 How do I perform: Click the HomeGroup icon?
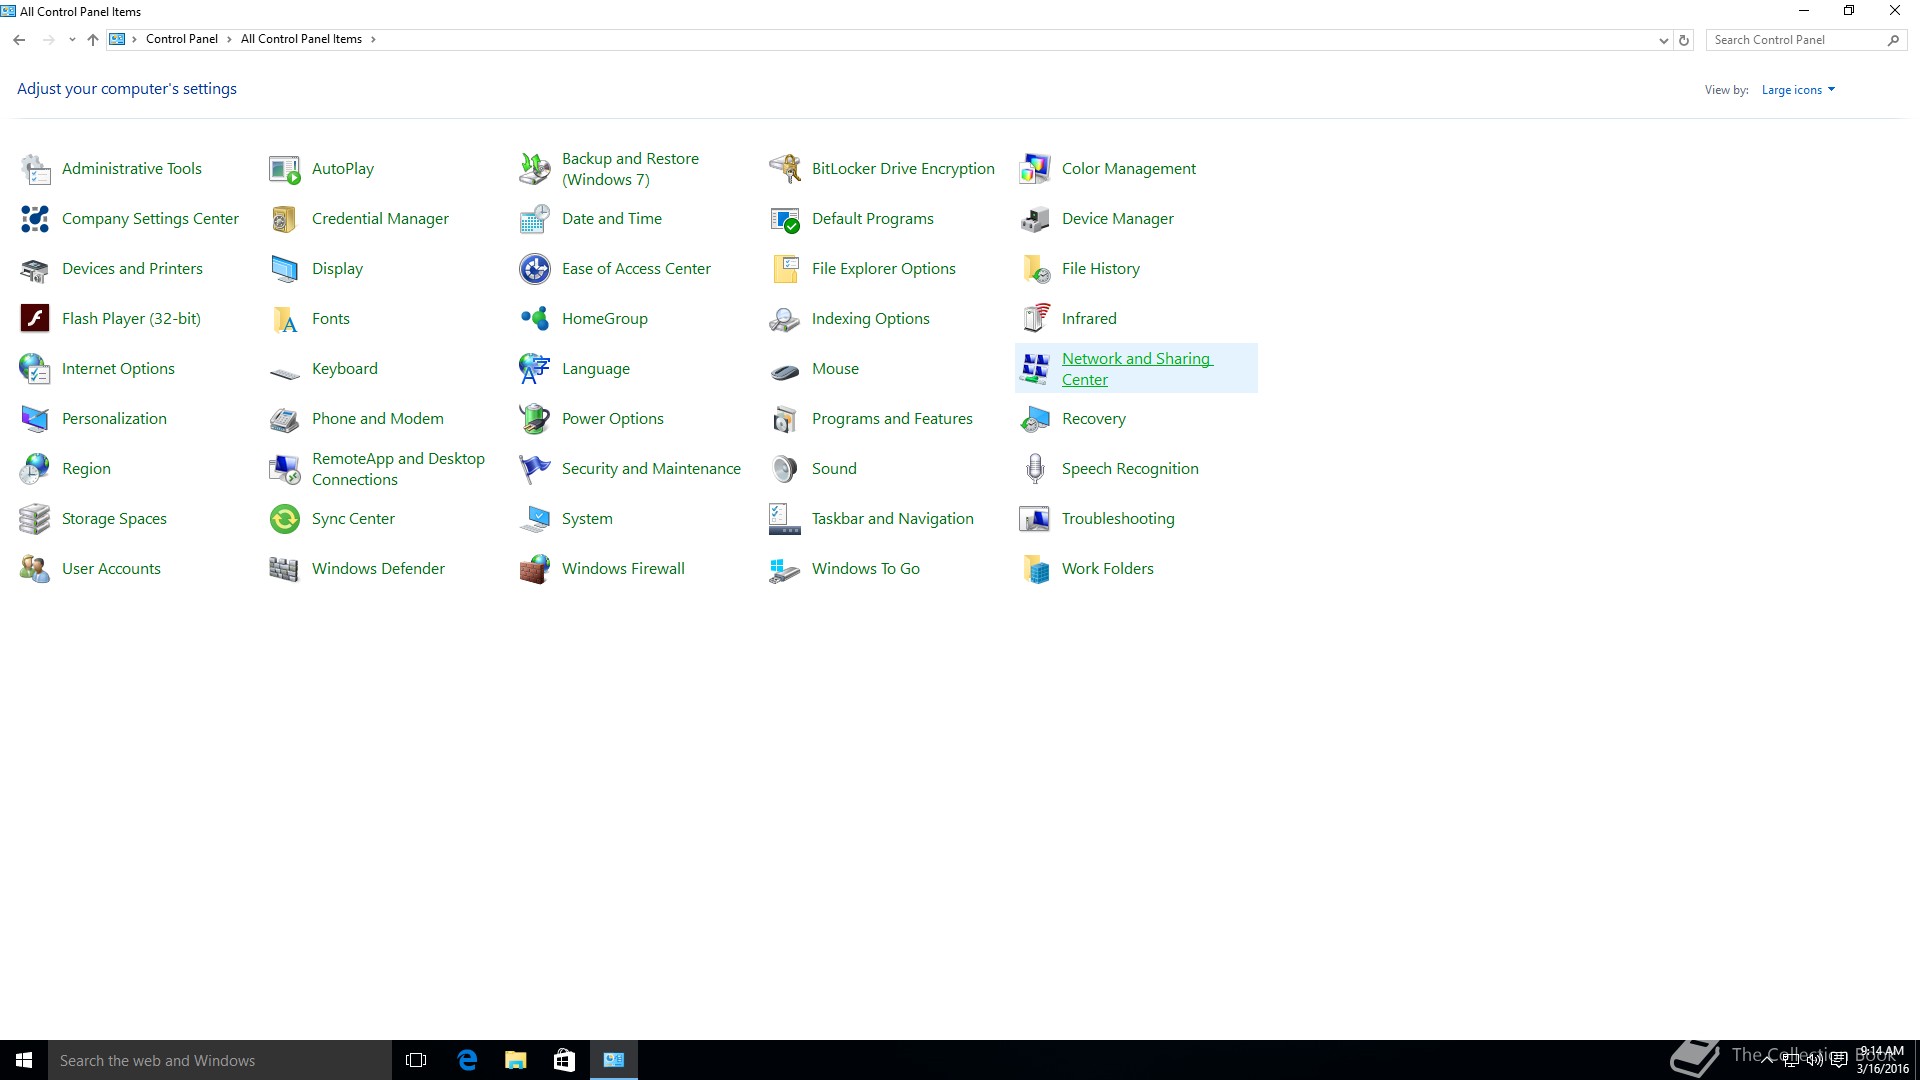[535, 319]
